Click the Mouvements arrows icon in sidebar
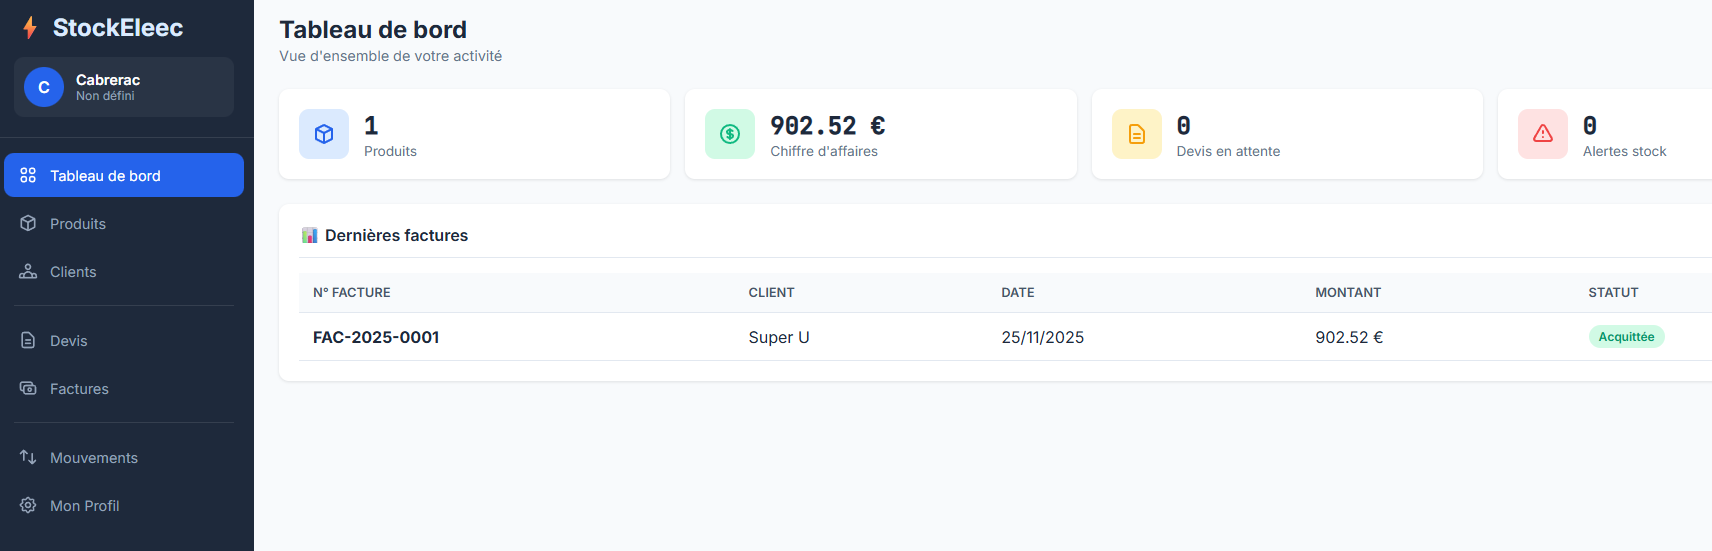The height and width of the screenshot is (551, 1712). [x=28, y=458]
